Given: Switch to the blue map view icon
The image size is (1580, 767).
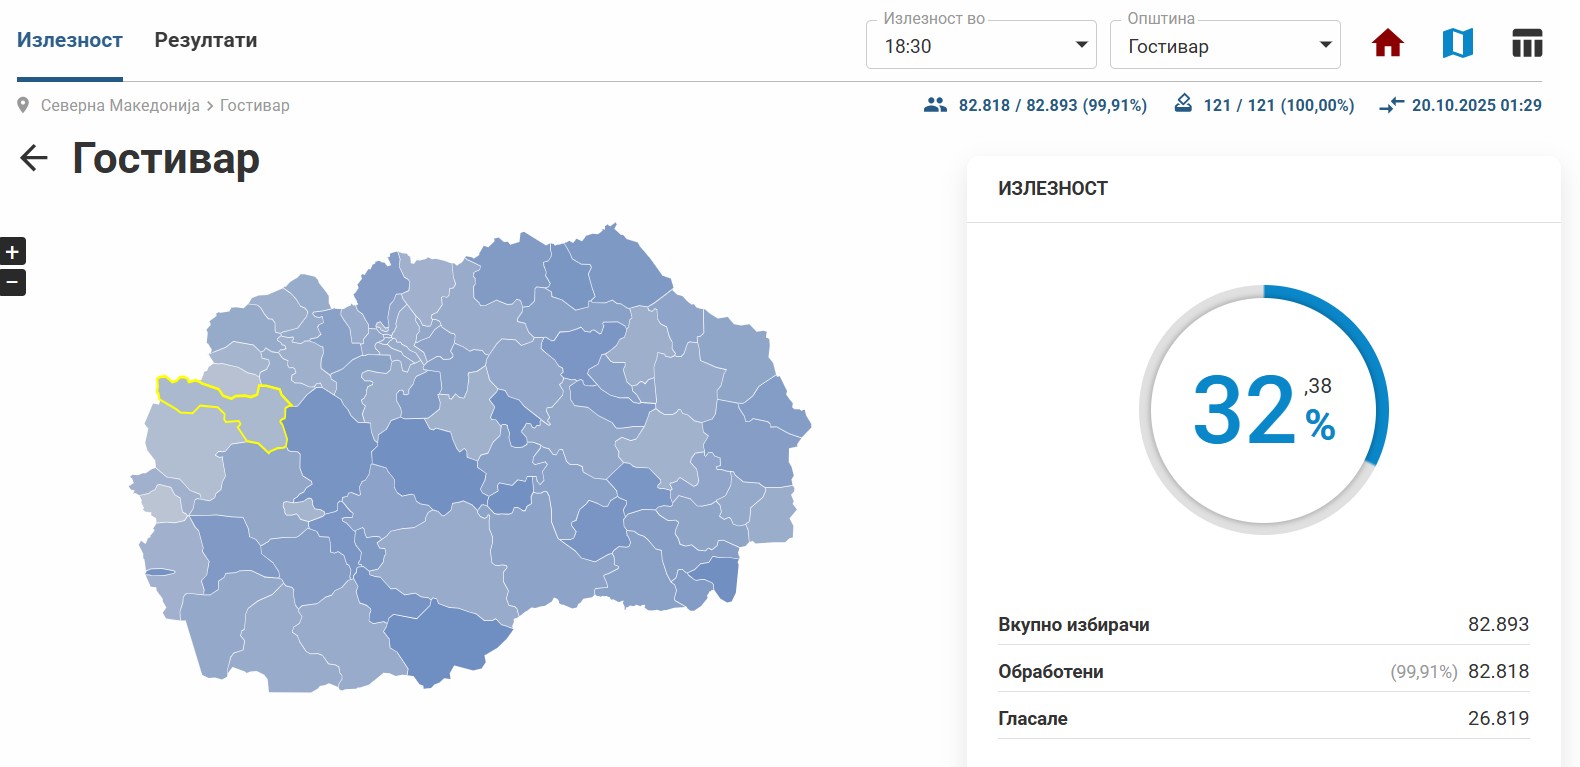Looking at the screenshot, I should (1457, 44).
